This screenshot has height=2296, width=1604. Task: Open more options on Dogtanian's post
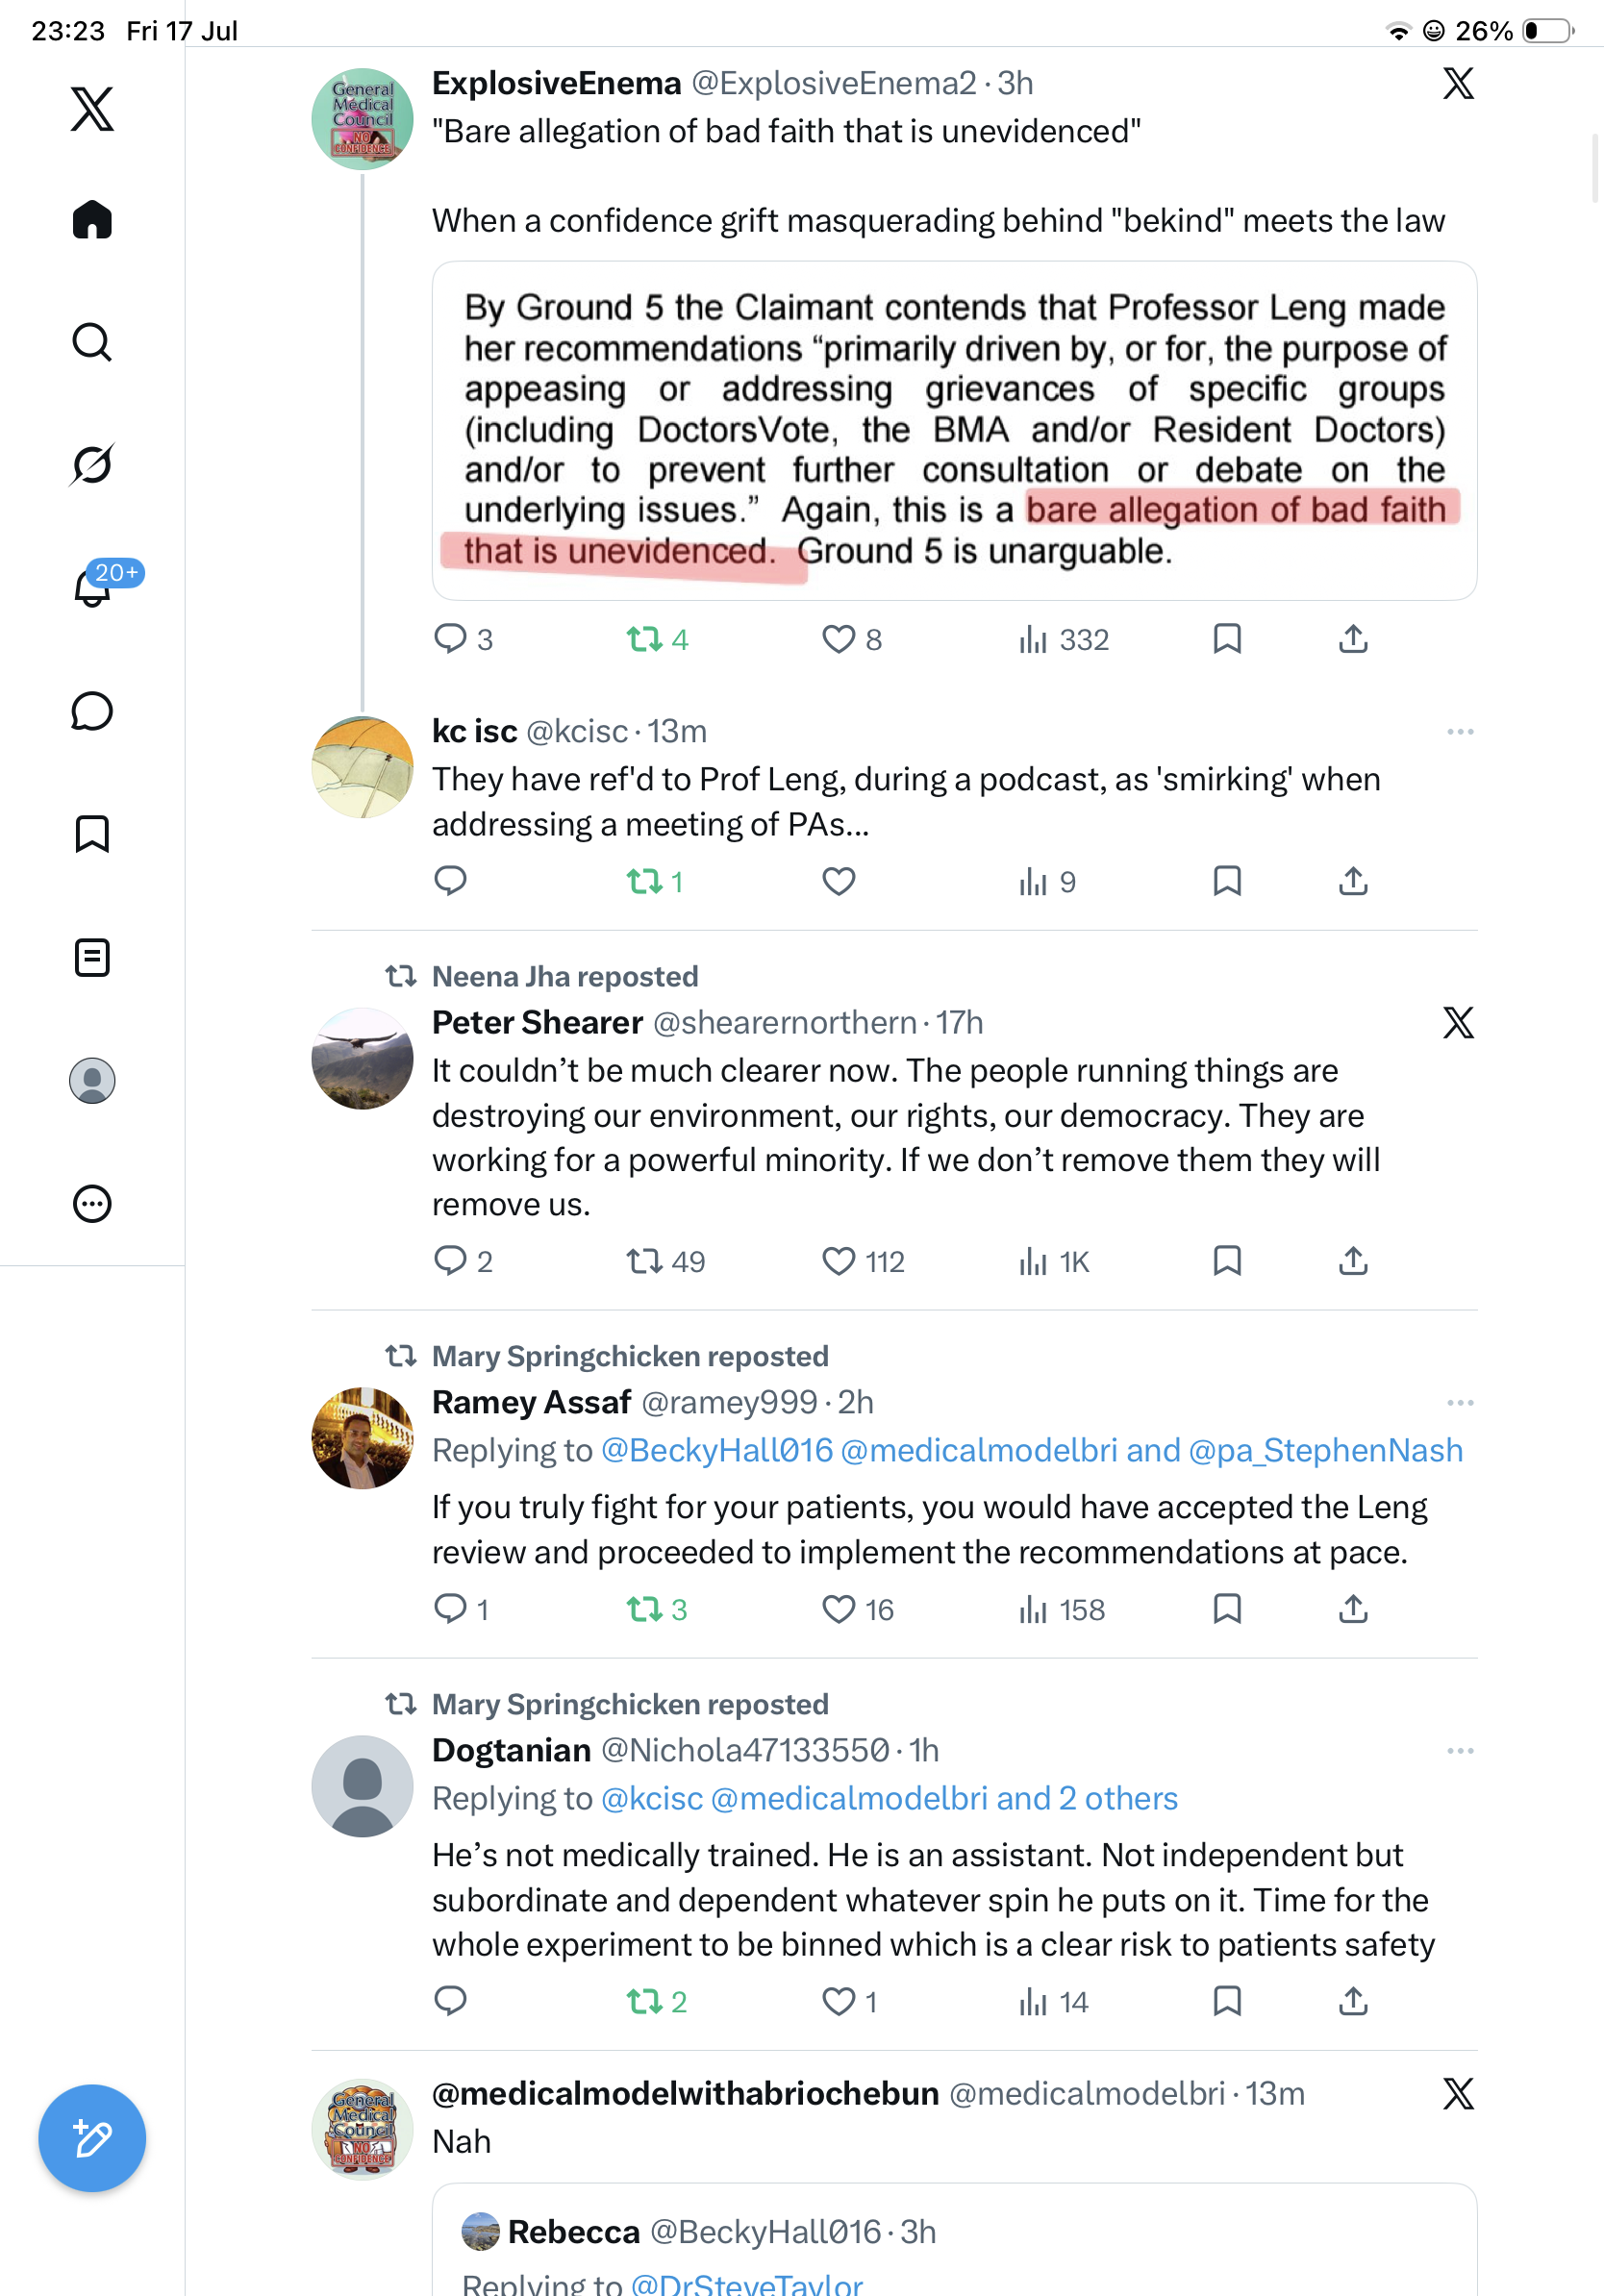click(1460, 1751)
